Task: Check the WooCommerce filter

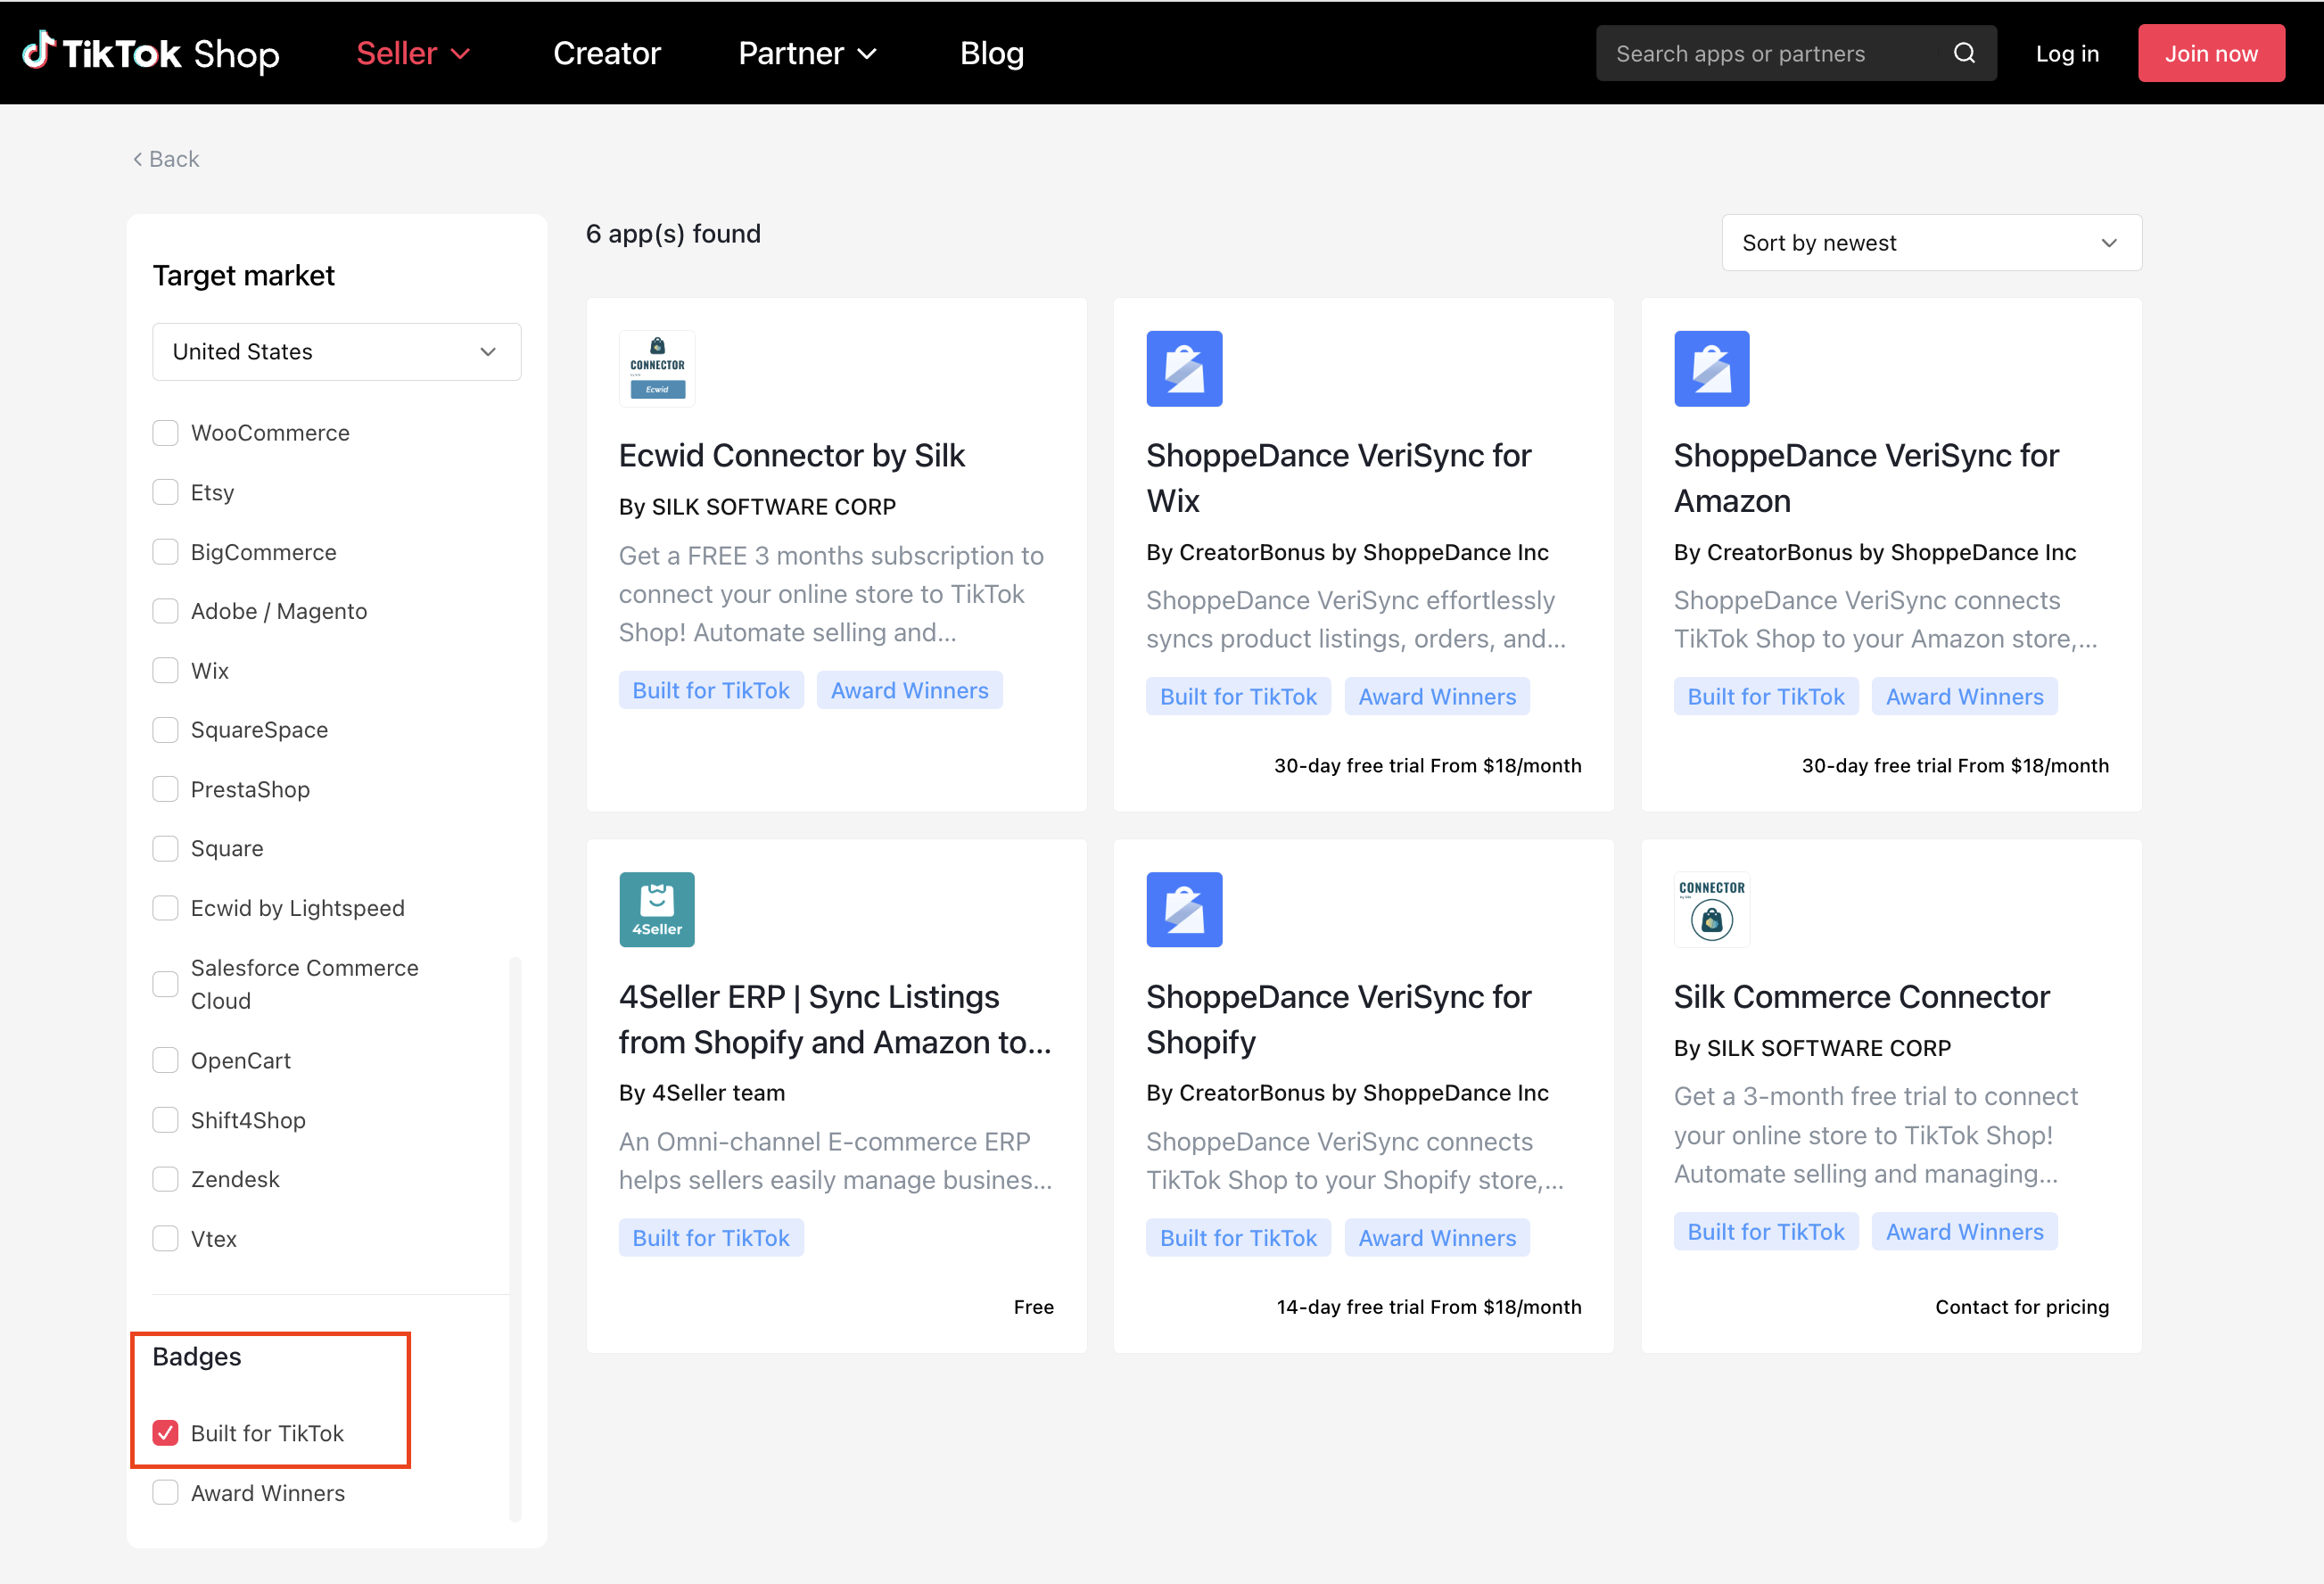Action: click(x=165, y=433)
